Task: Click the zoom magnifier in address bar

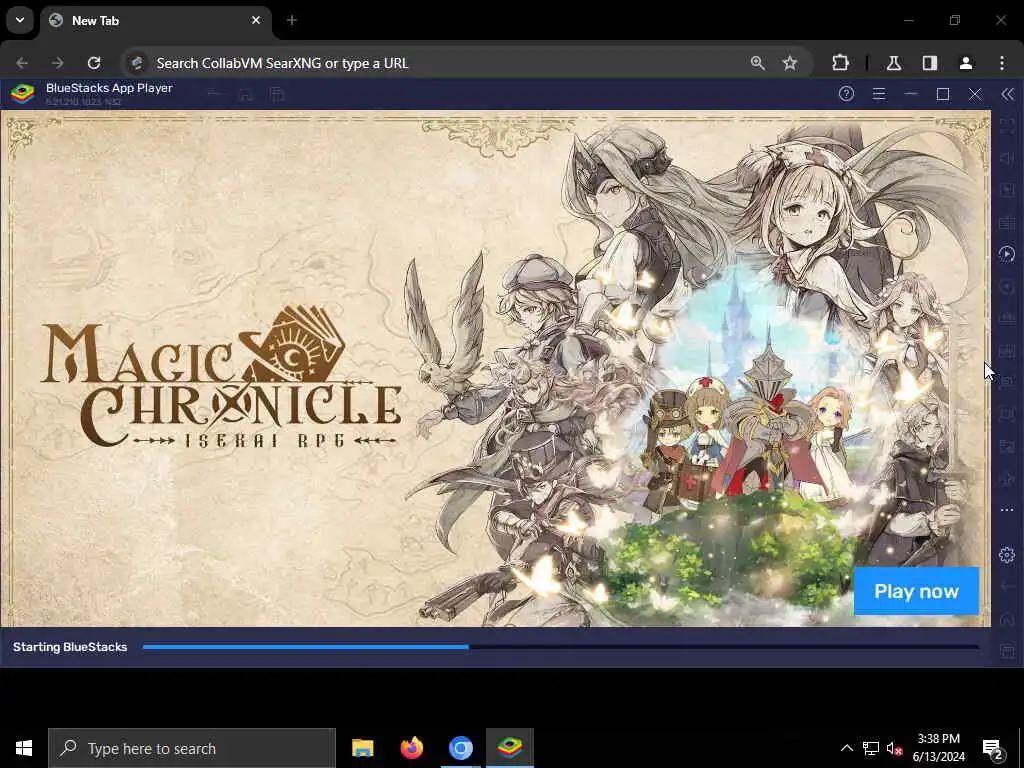Action: click(758, 63)
